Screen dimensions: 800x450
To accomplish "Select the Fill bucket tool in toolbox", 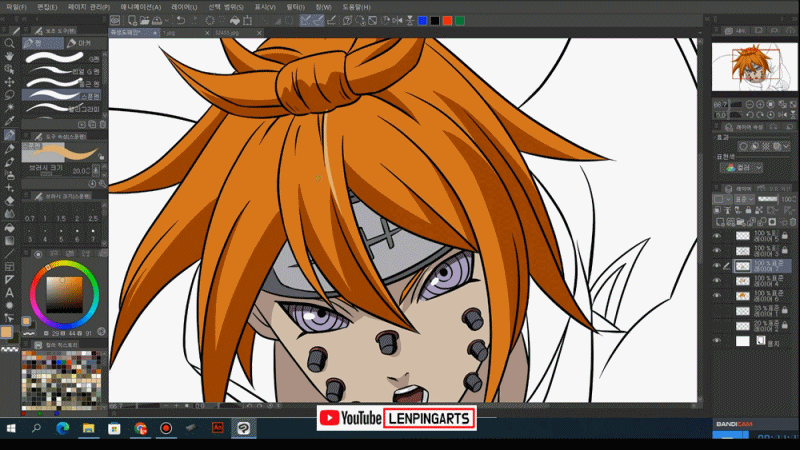I will [9, 228].
